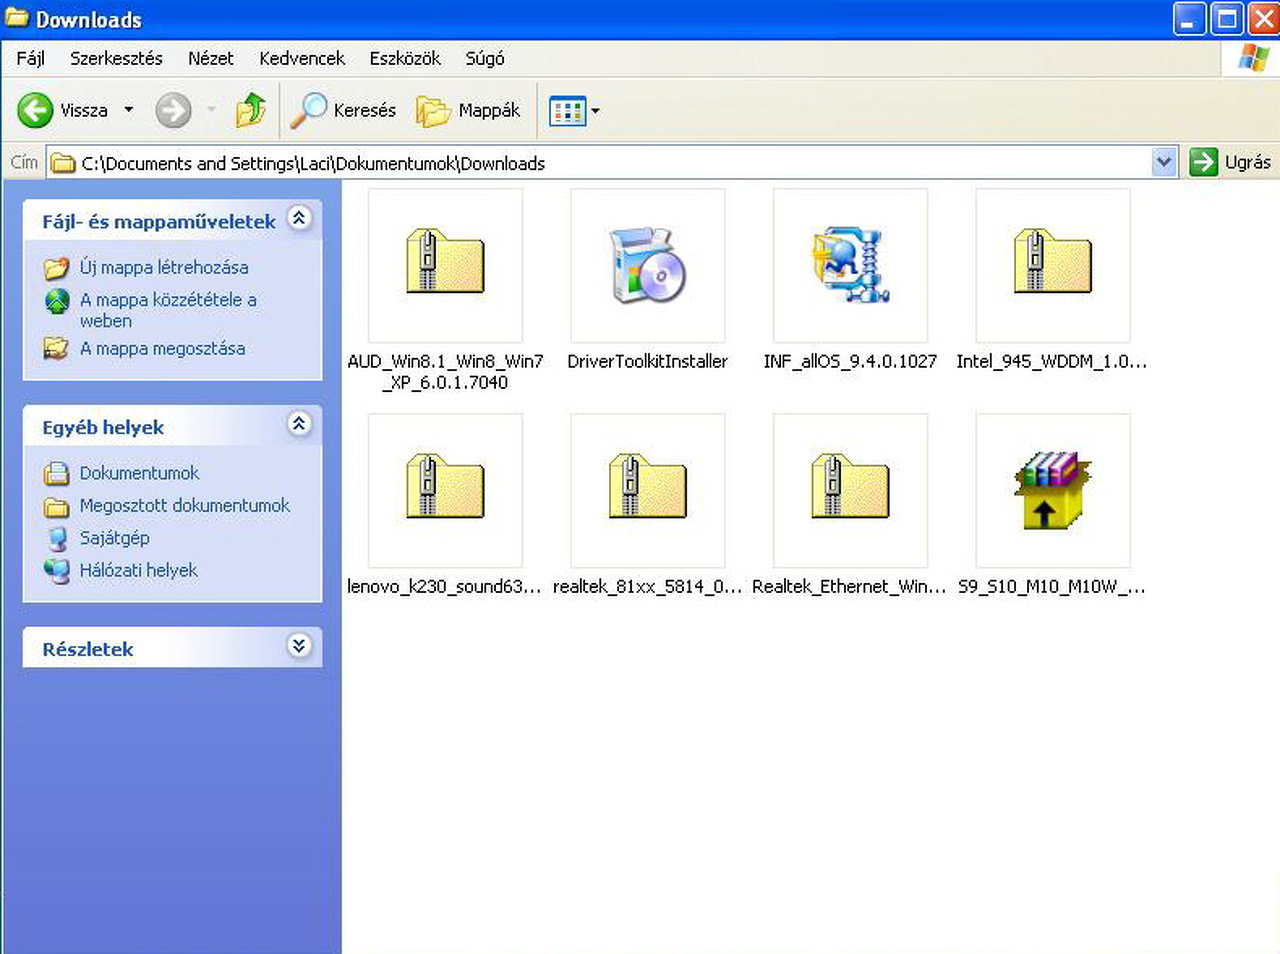Open the Súgó menu

click(x=485, y=58)
